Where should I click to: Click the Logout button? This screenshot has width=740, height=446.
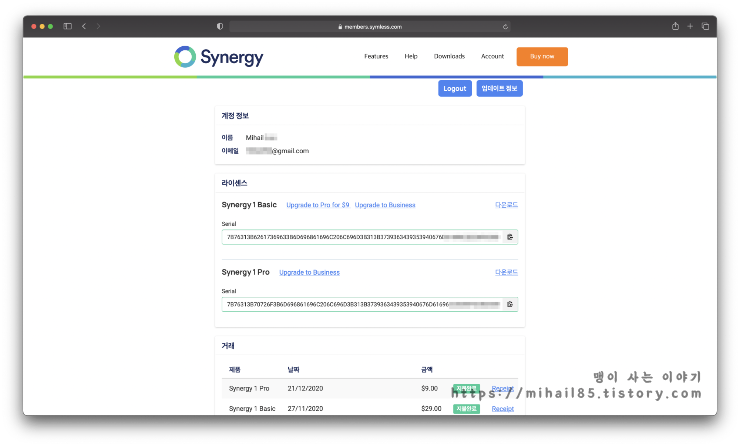click(x=454, y=88)
